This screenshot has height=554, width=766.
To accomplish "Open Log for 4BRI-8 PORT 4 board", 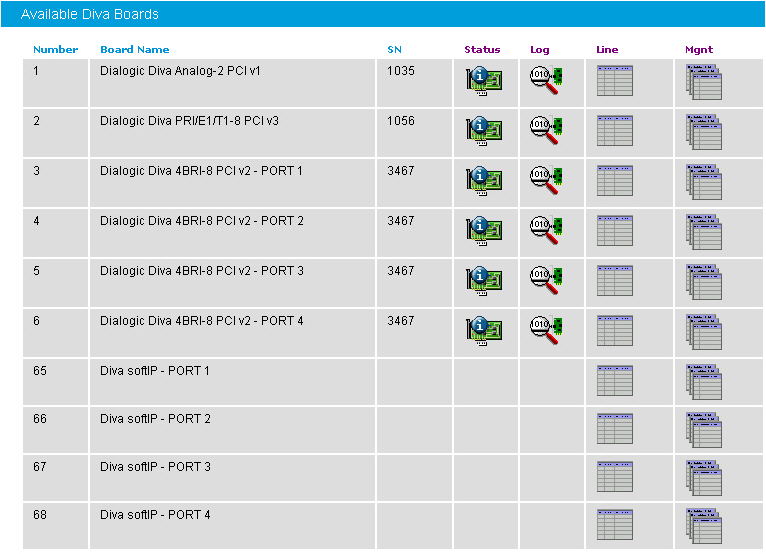I will click(x=547, y=331).
